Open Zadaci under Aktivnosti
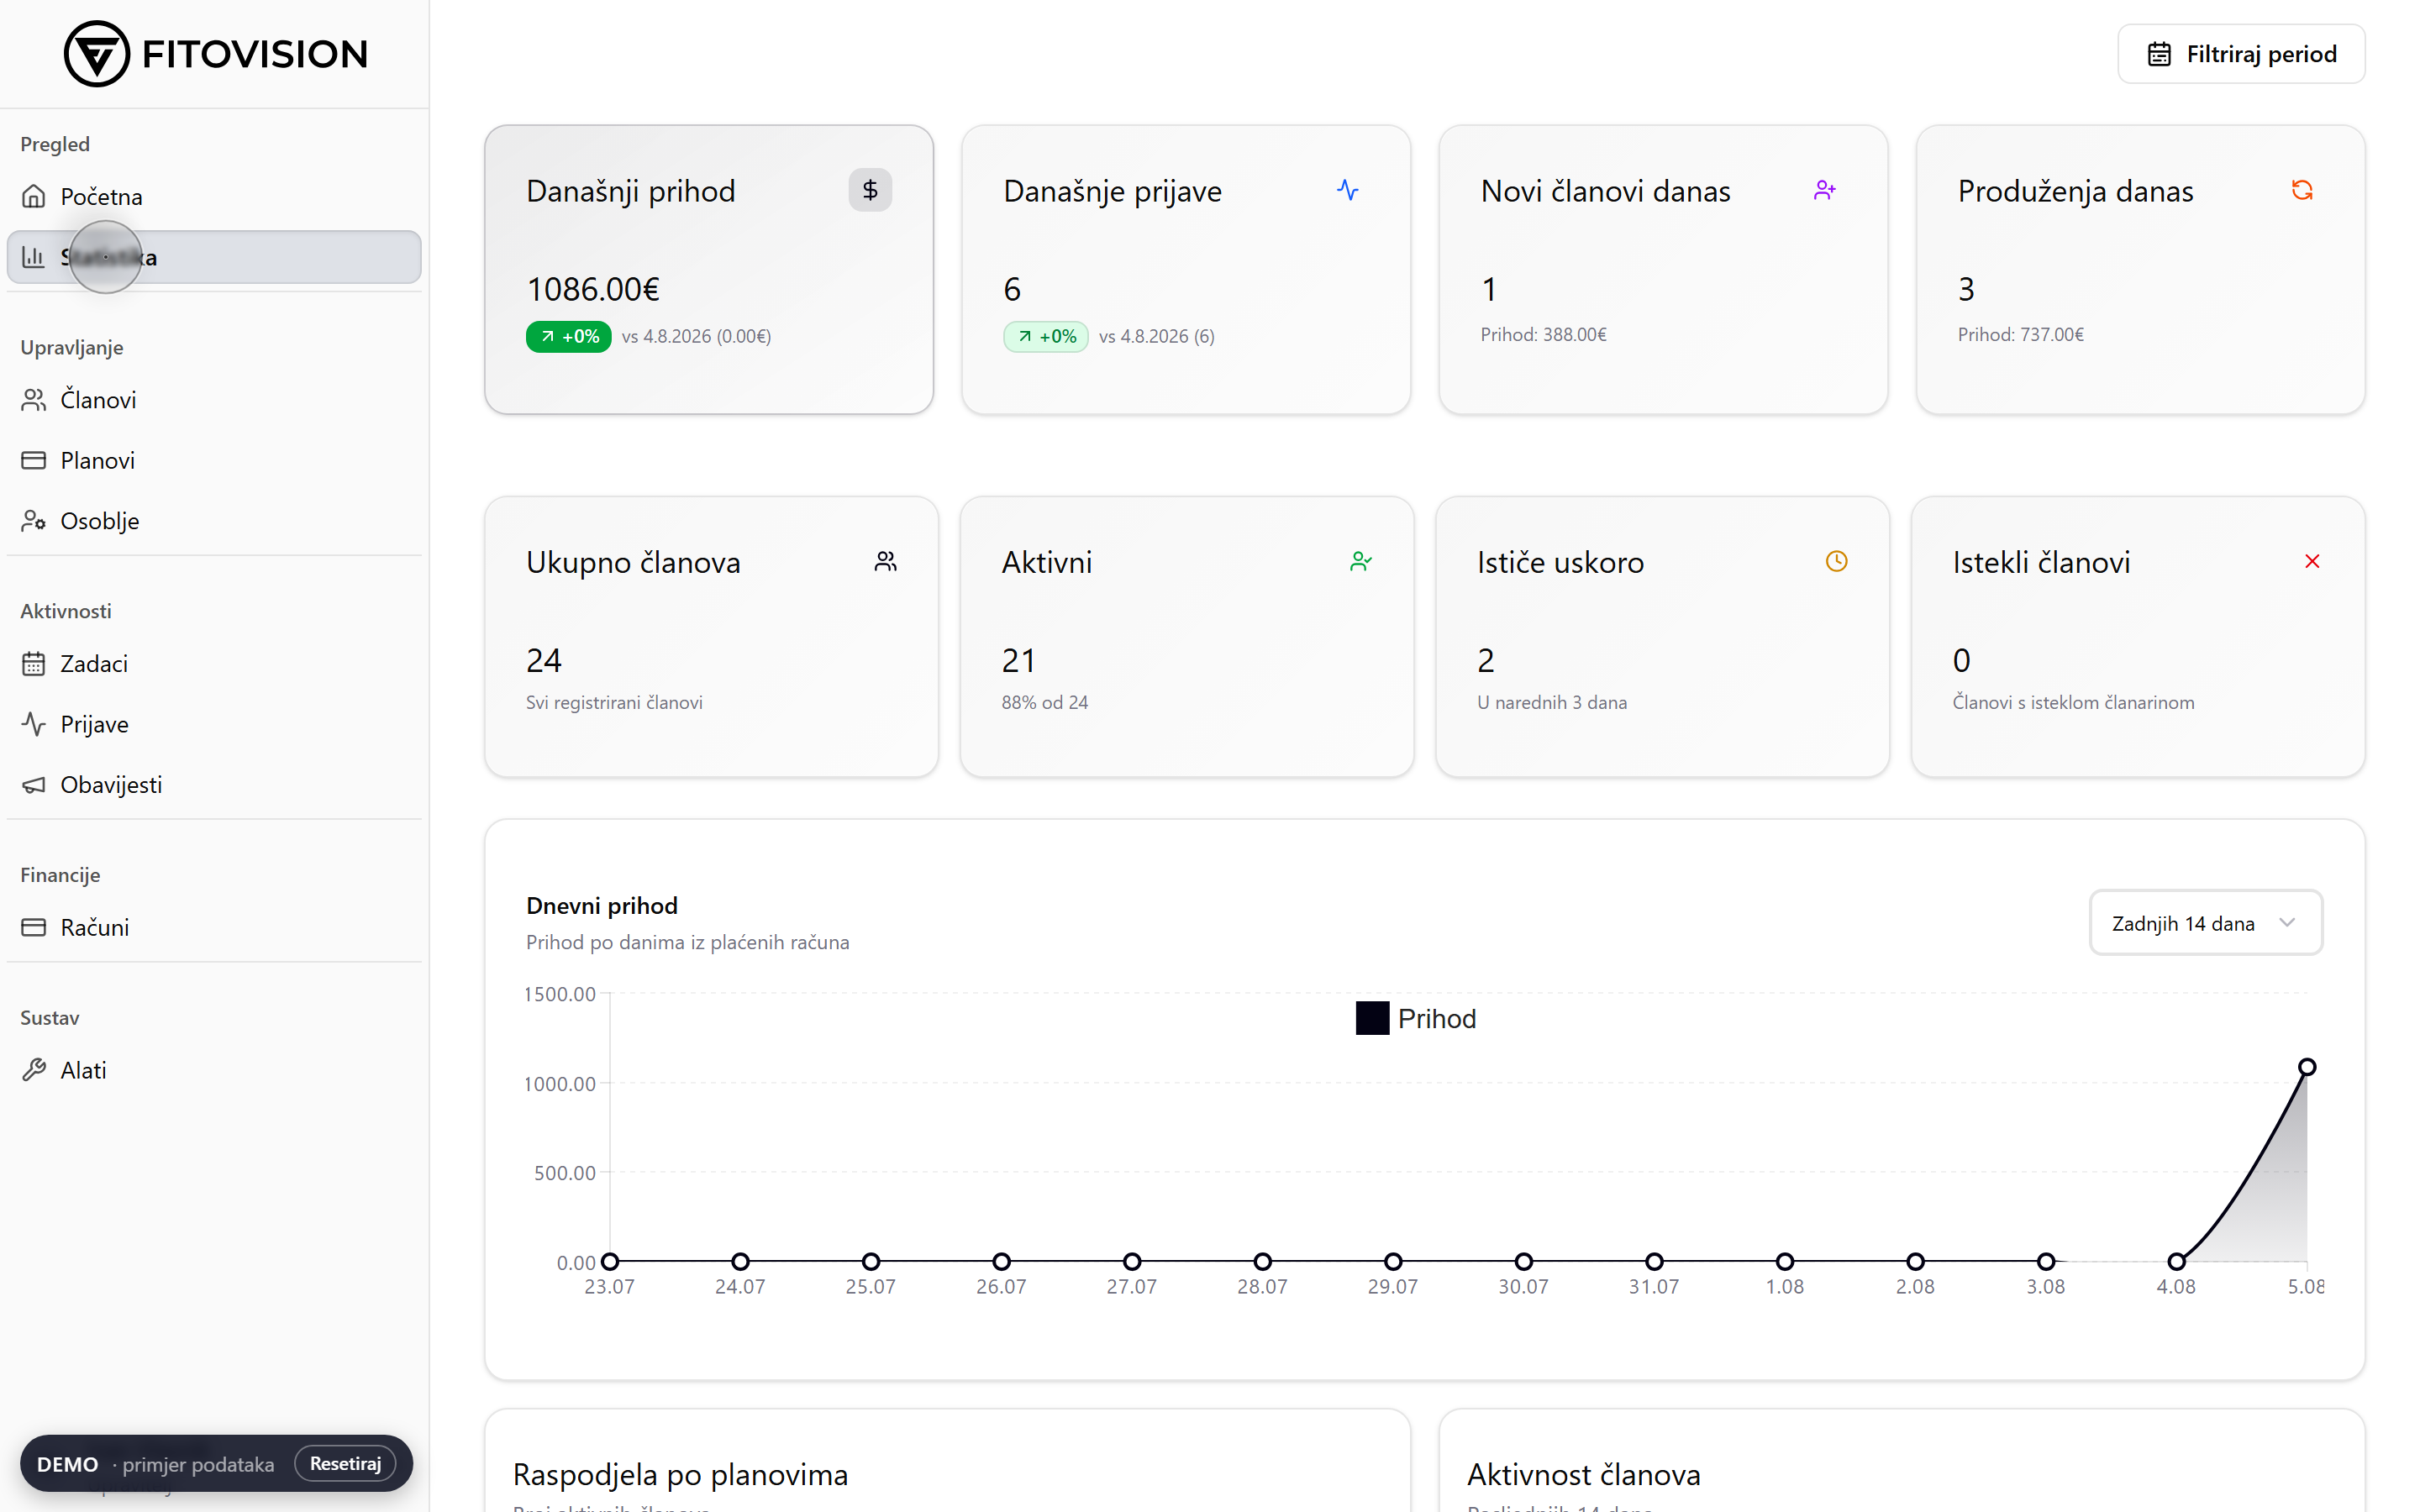Image resolution: width=2420 pixels, height=1512 pixels. [x=214, y=664]
